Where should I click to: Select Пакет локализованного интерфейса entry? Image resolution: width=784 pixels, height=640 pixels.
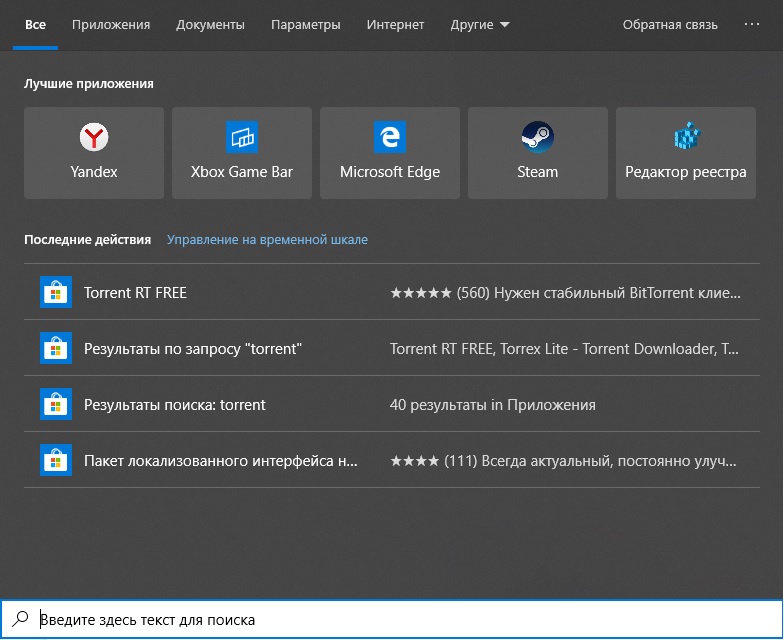(x=392, y=460)
